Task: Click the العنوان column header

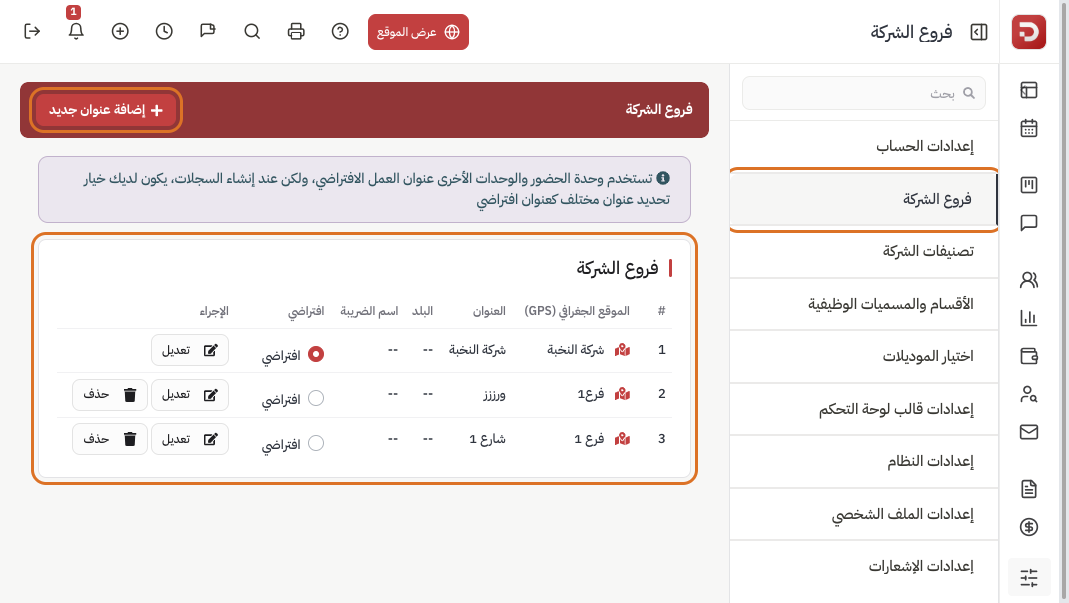Action: tap(490, 311)
